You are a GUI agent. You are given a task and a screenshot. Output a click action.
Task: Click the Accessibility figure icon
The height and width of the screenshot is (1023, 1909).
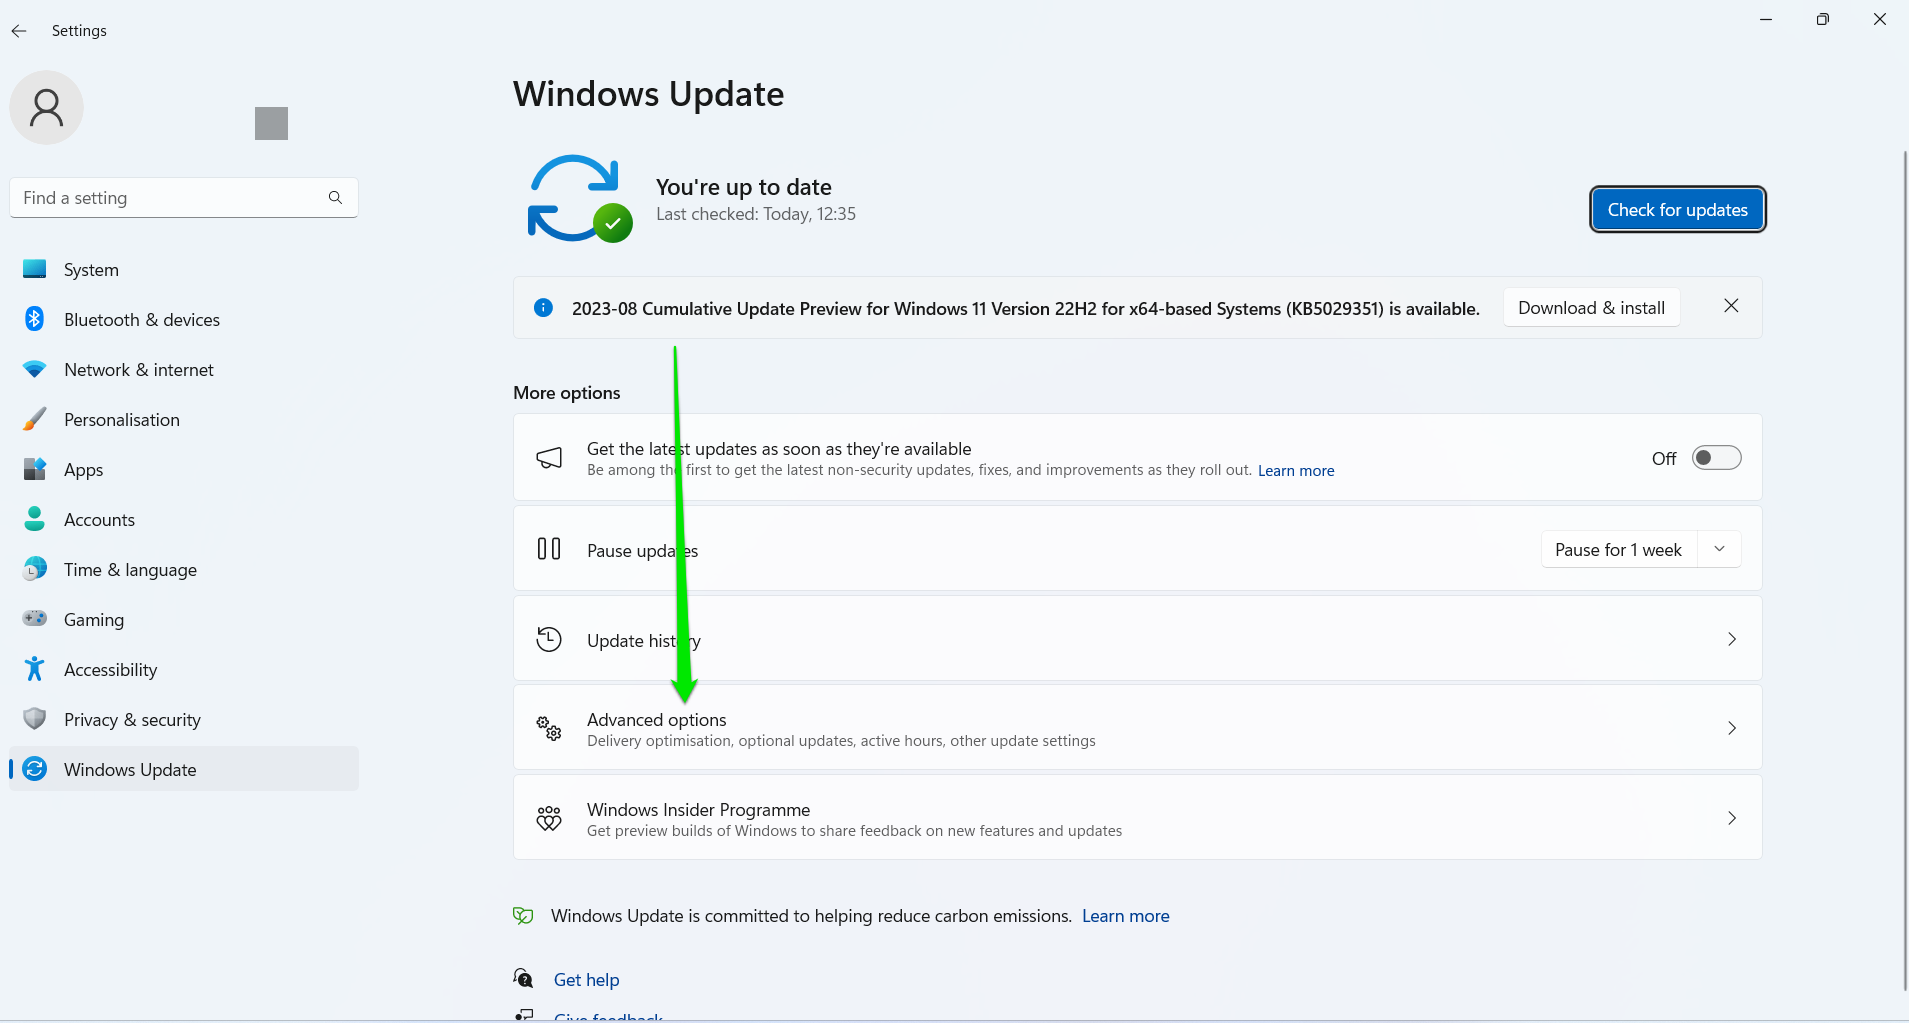(35, 669)
